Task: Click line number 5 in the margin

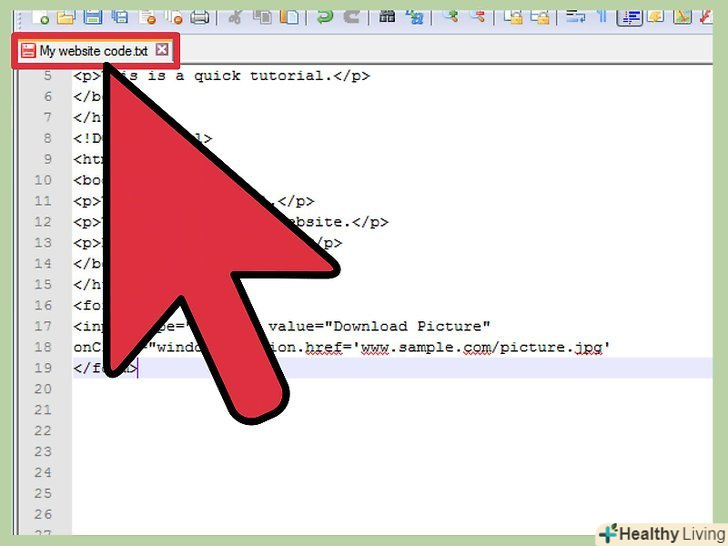Action: click(x=48, y=76)
